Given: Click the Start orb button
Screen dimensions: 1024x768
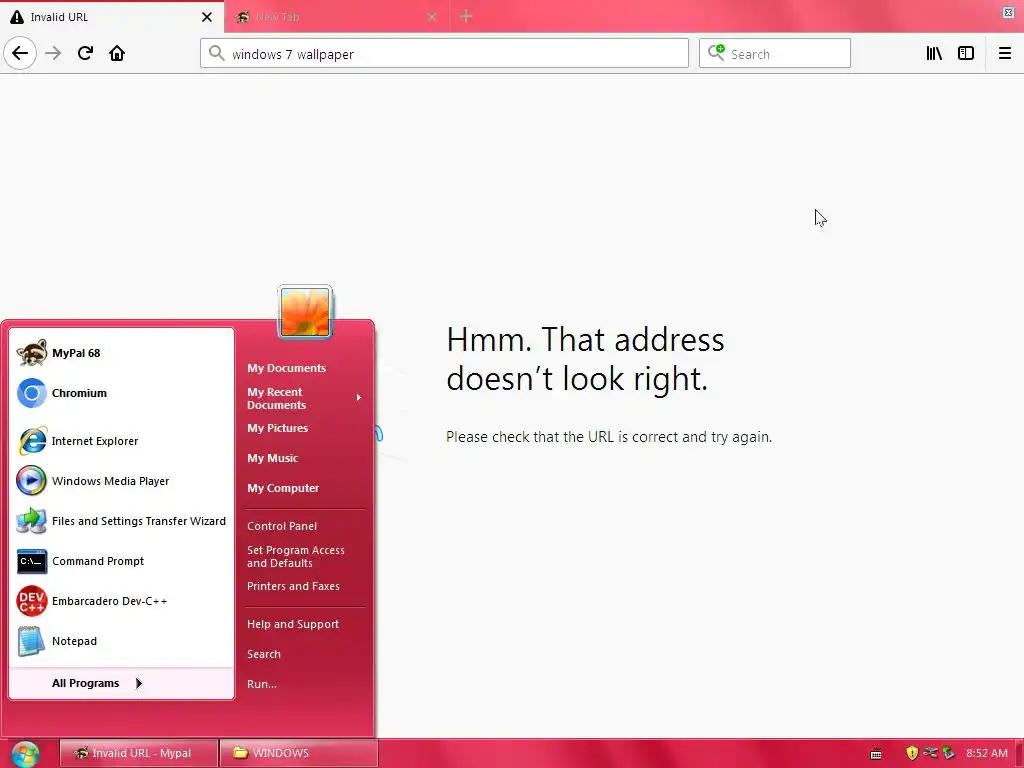Looking at the screenshot, I should 25,753.
